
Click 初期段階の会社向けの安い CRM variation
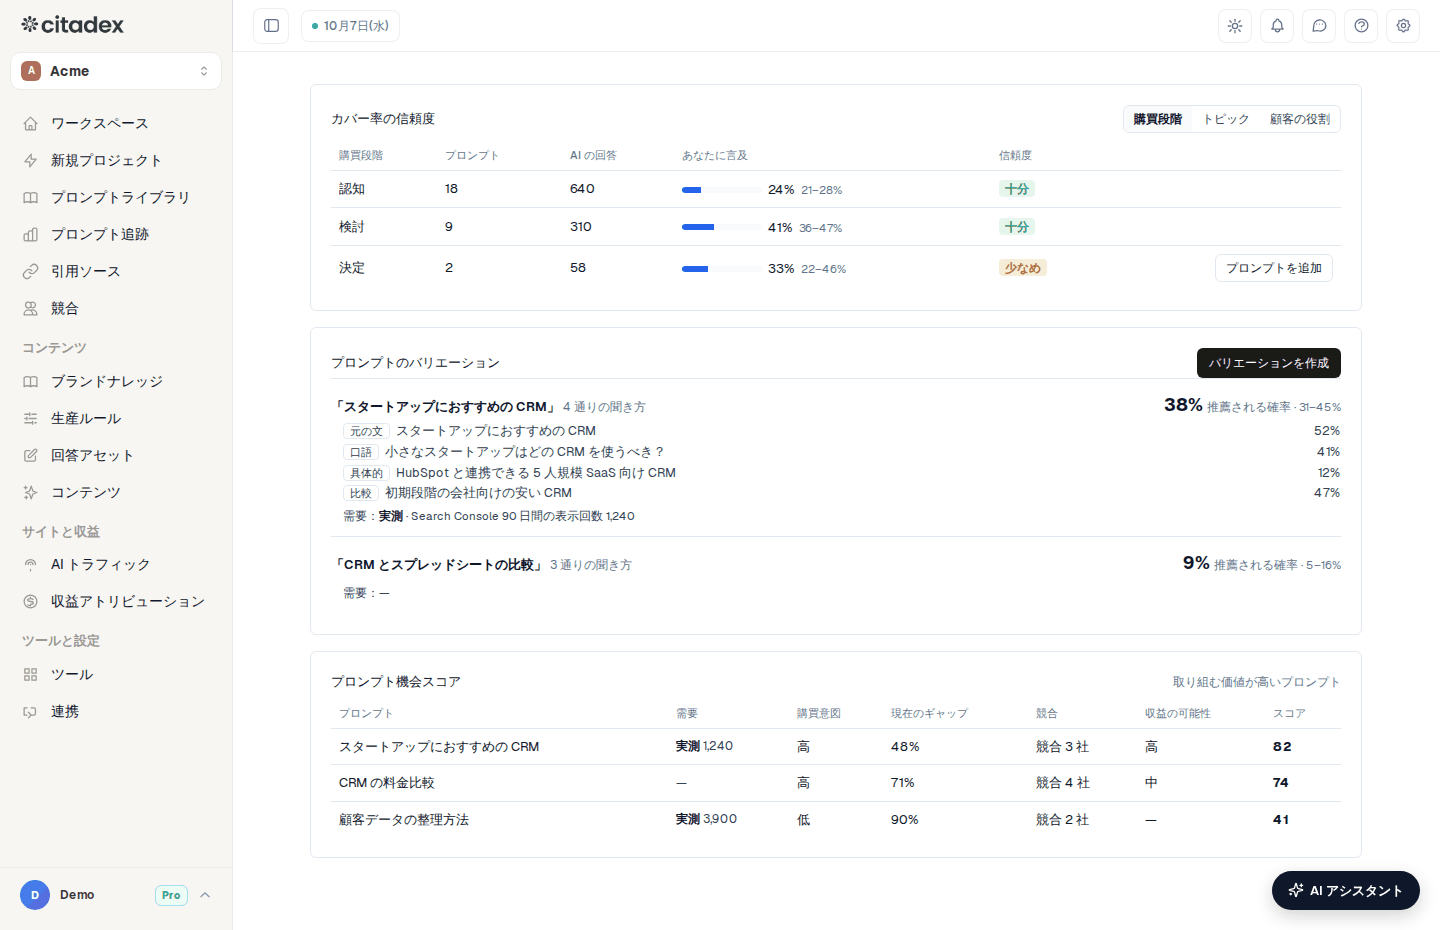(x=478, y=493)
